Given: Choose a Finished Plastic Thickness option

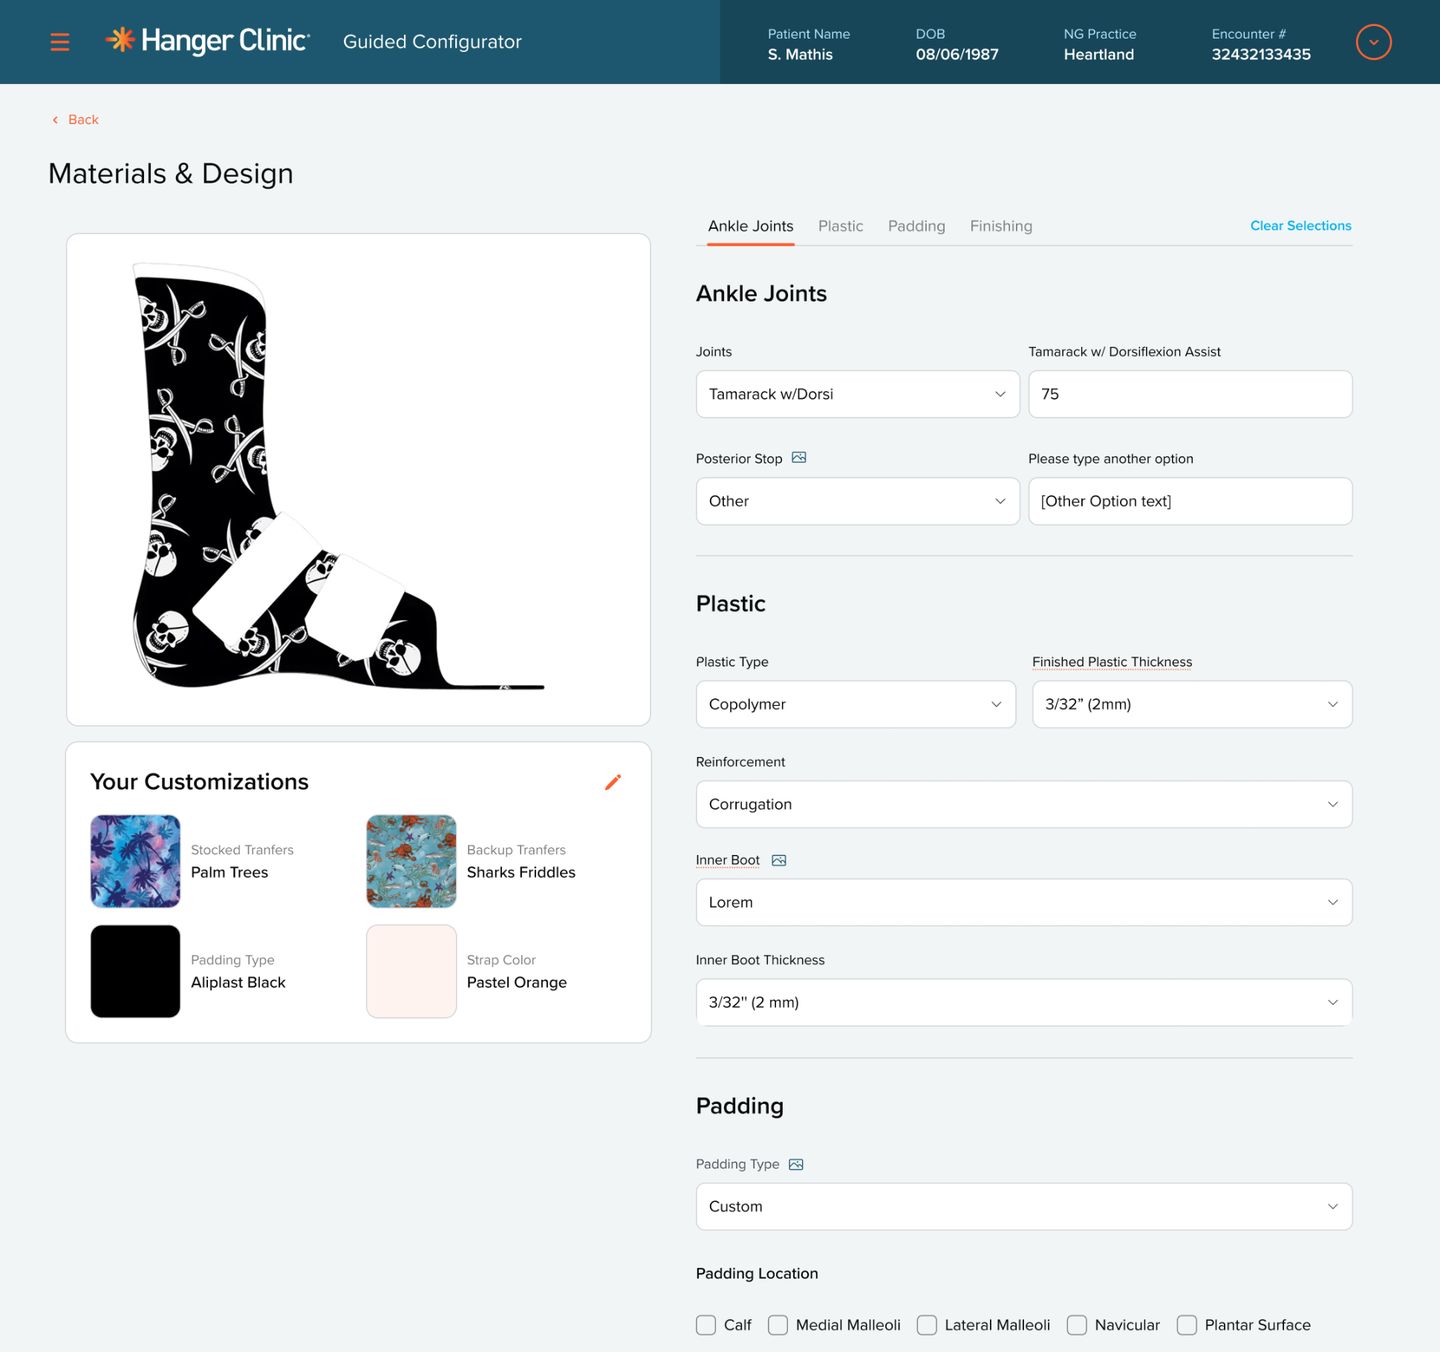Looking at the screenshot, I should pos(1192,704).
